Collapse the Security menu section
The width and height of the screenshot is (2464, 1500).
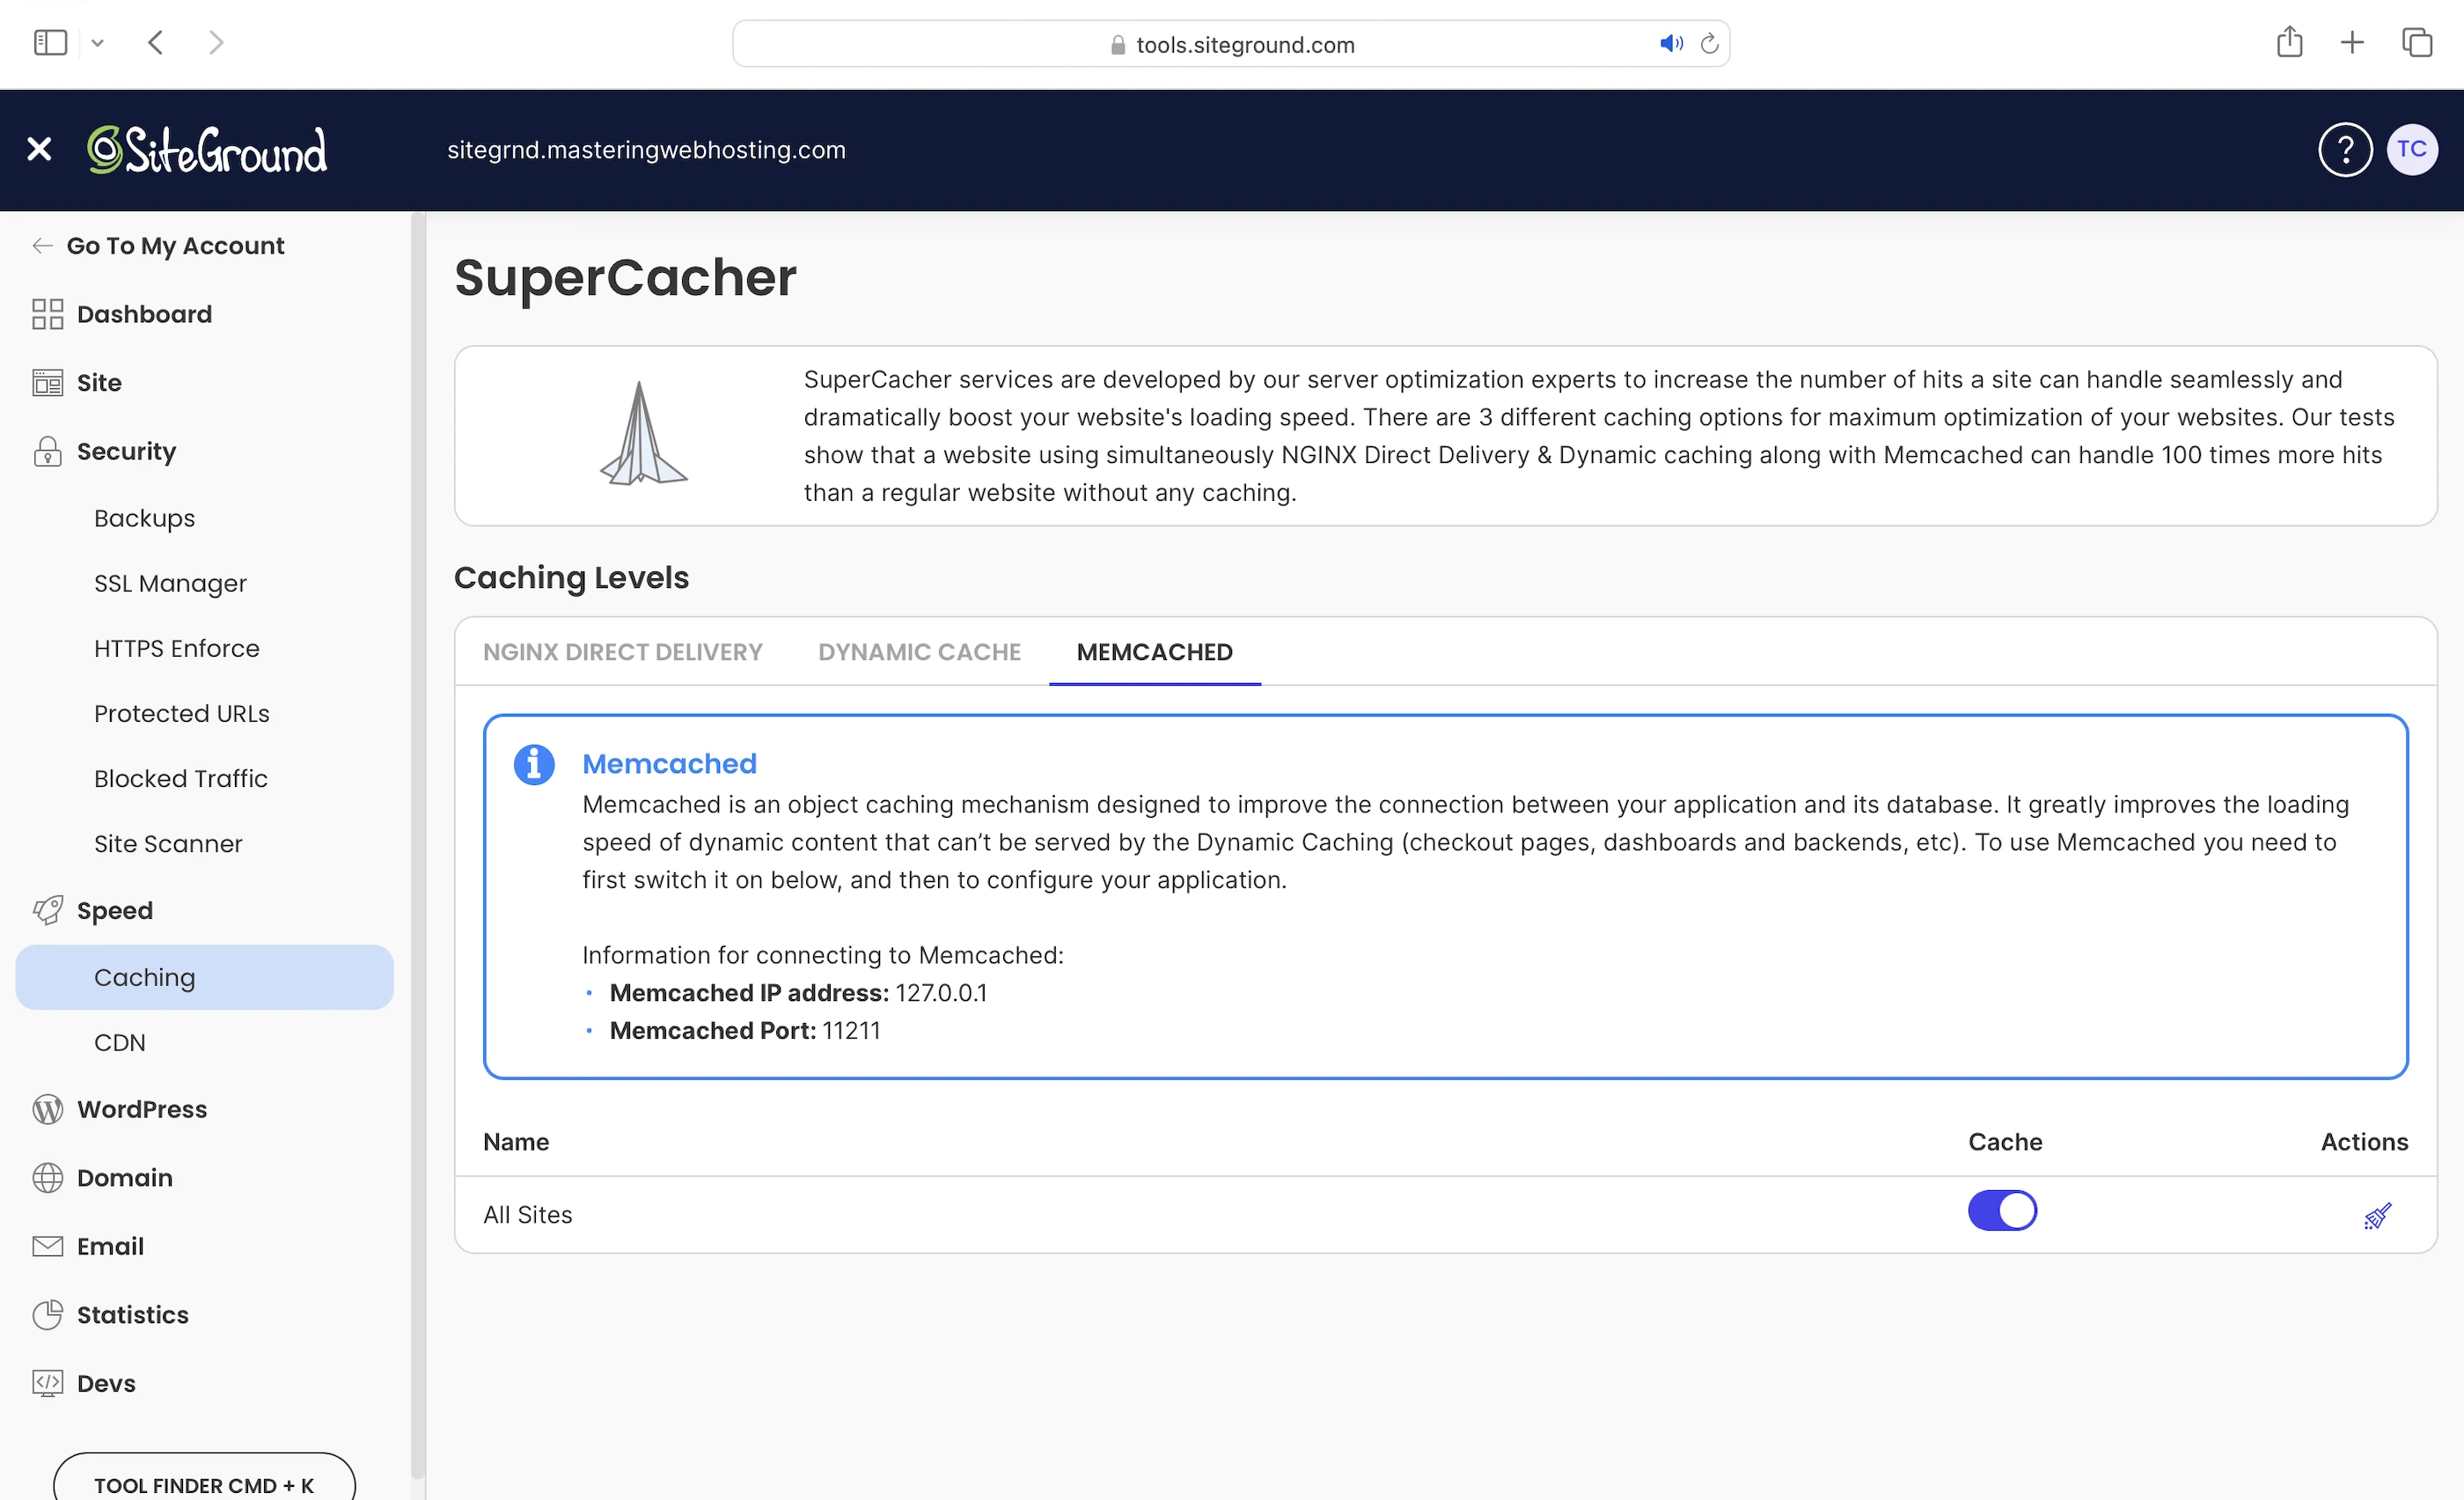126,452
